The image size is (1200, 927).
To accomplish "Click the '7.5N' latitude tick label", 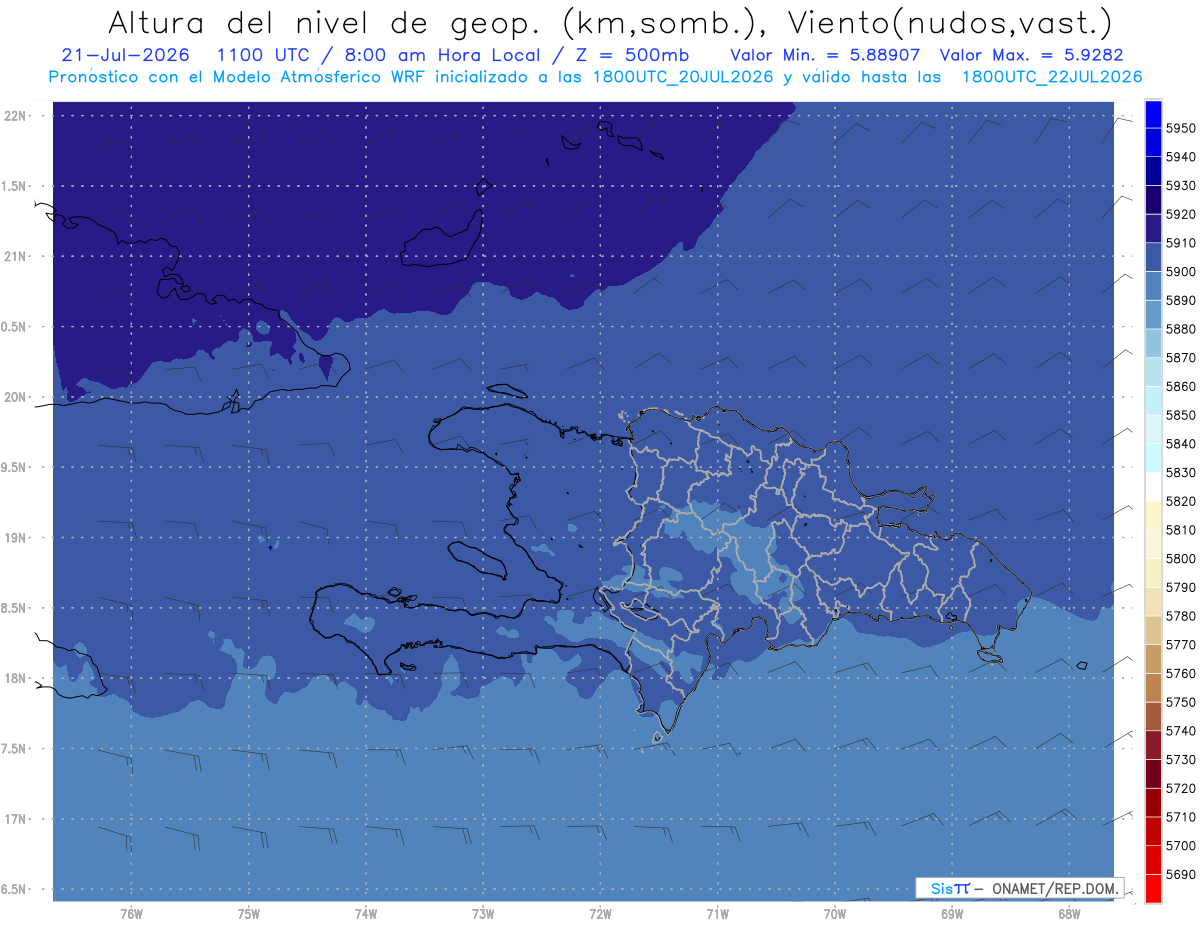I will point(15,749).
